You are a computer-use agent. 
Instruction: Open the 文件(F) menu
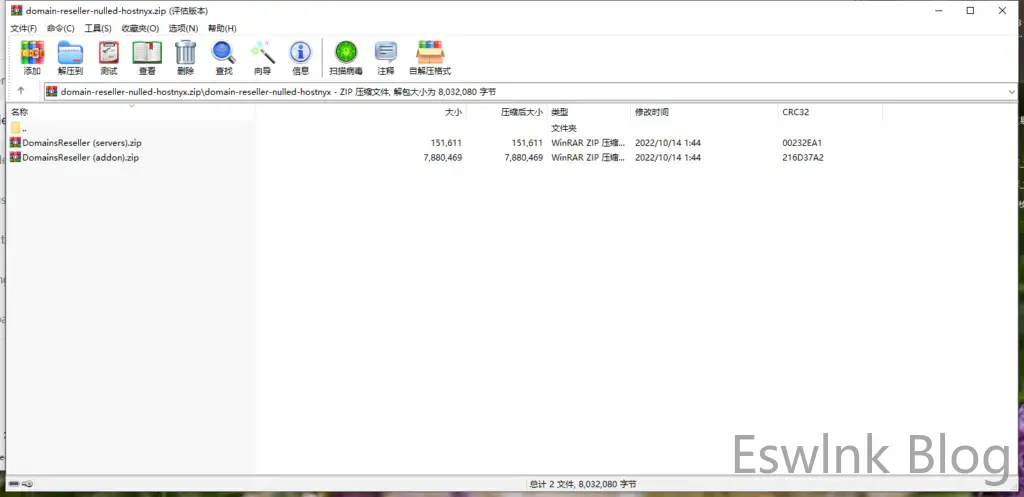pos(23,29)
